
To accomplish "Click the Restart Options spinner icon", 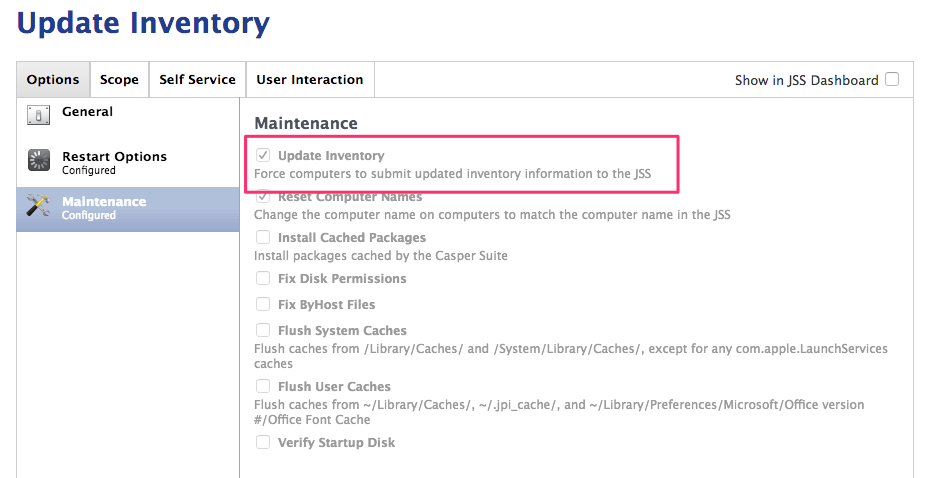I will point(38,160).
